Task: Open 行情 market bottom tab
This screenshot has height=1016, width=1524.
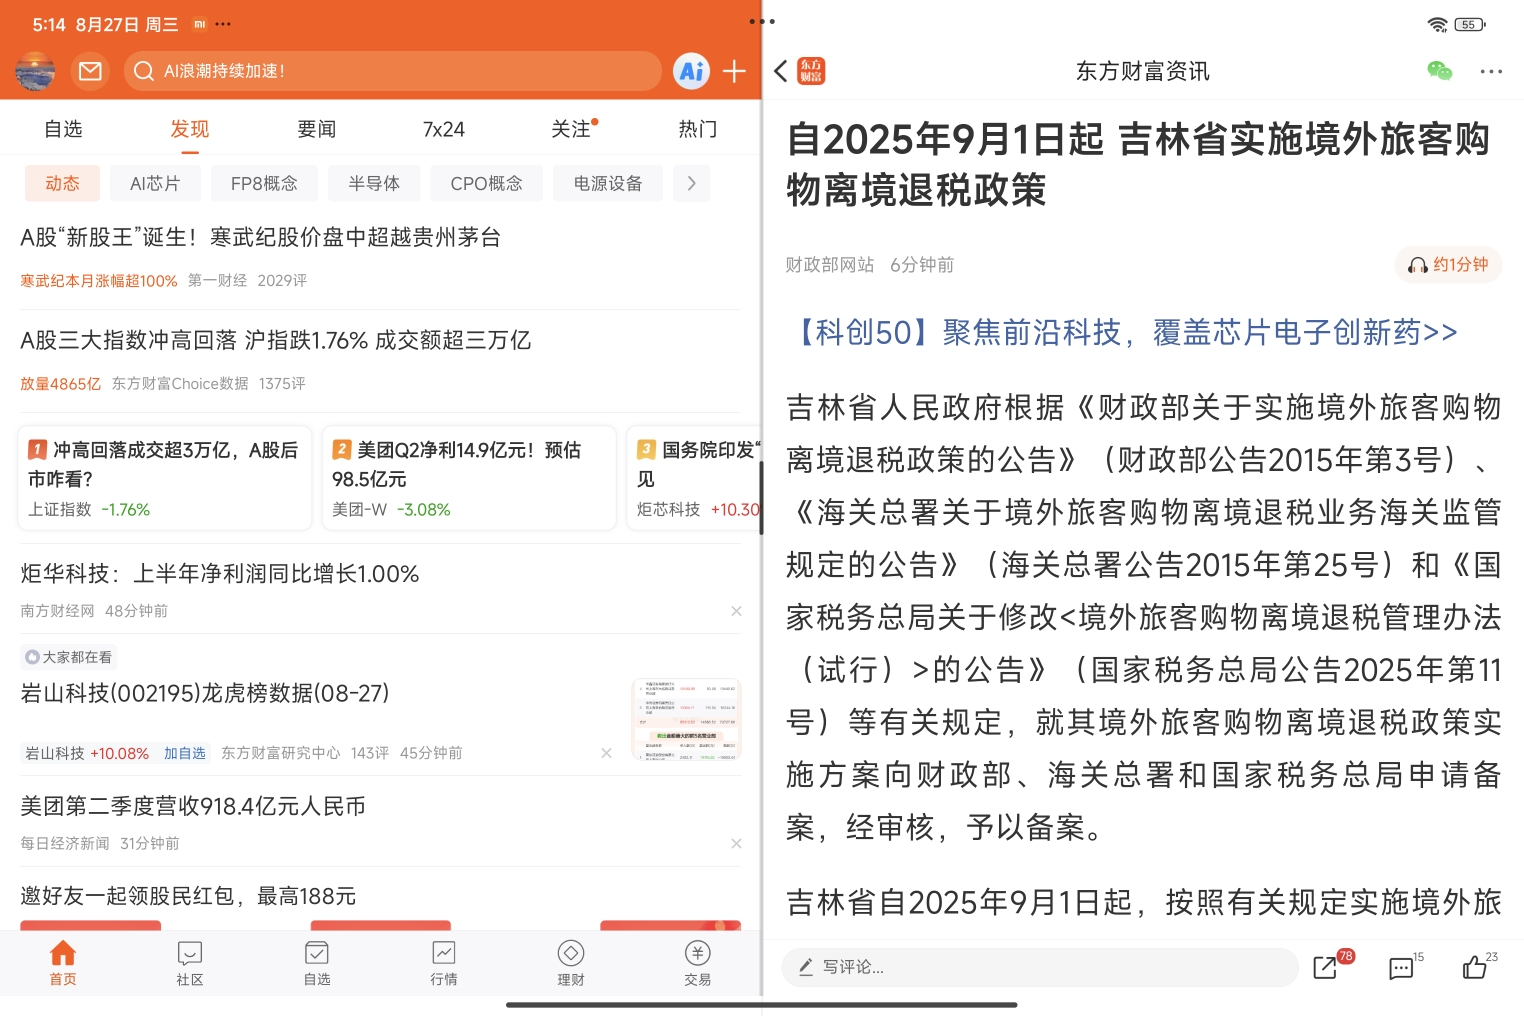Action: click(x=444, y=963)
